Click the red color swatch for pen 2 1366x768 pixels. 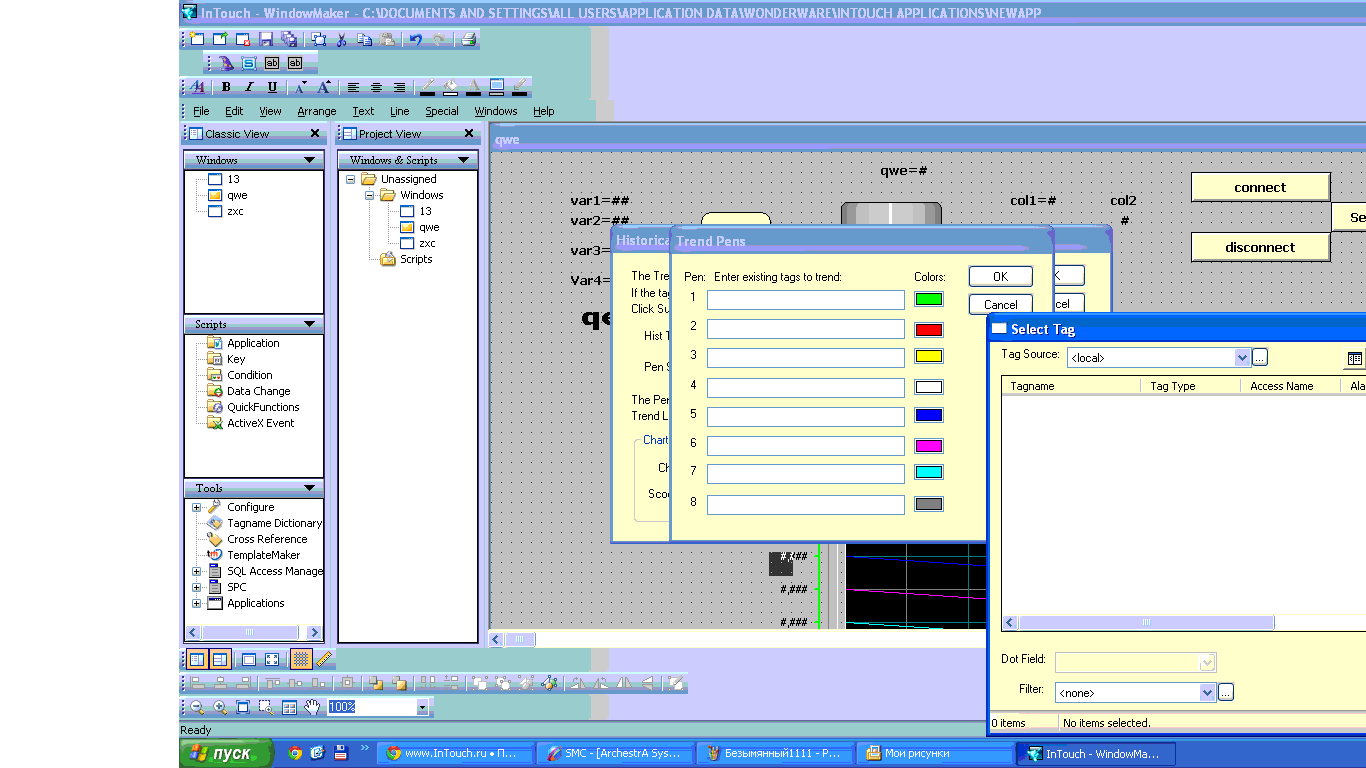(x=928, y=329)
